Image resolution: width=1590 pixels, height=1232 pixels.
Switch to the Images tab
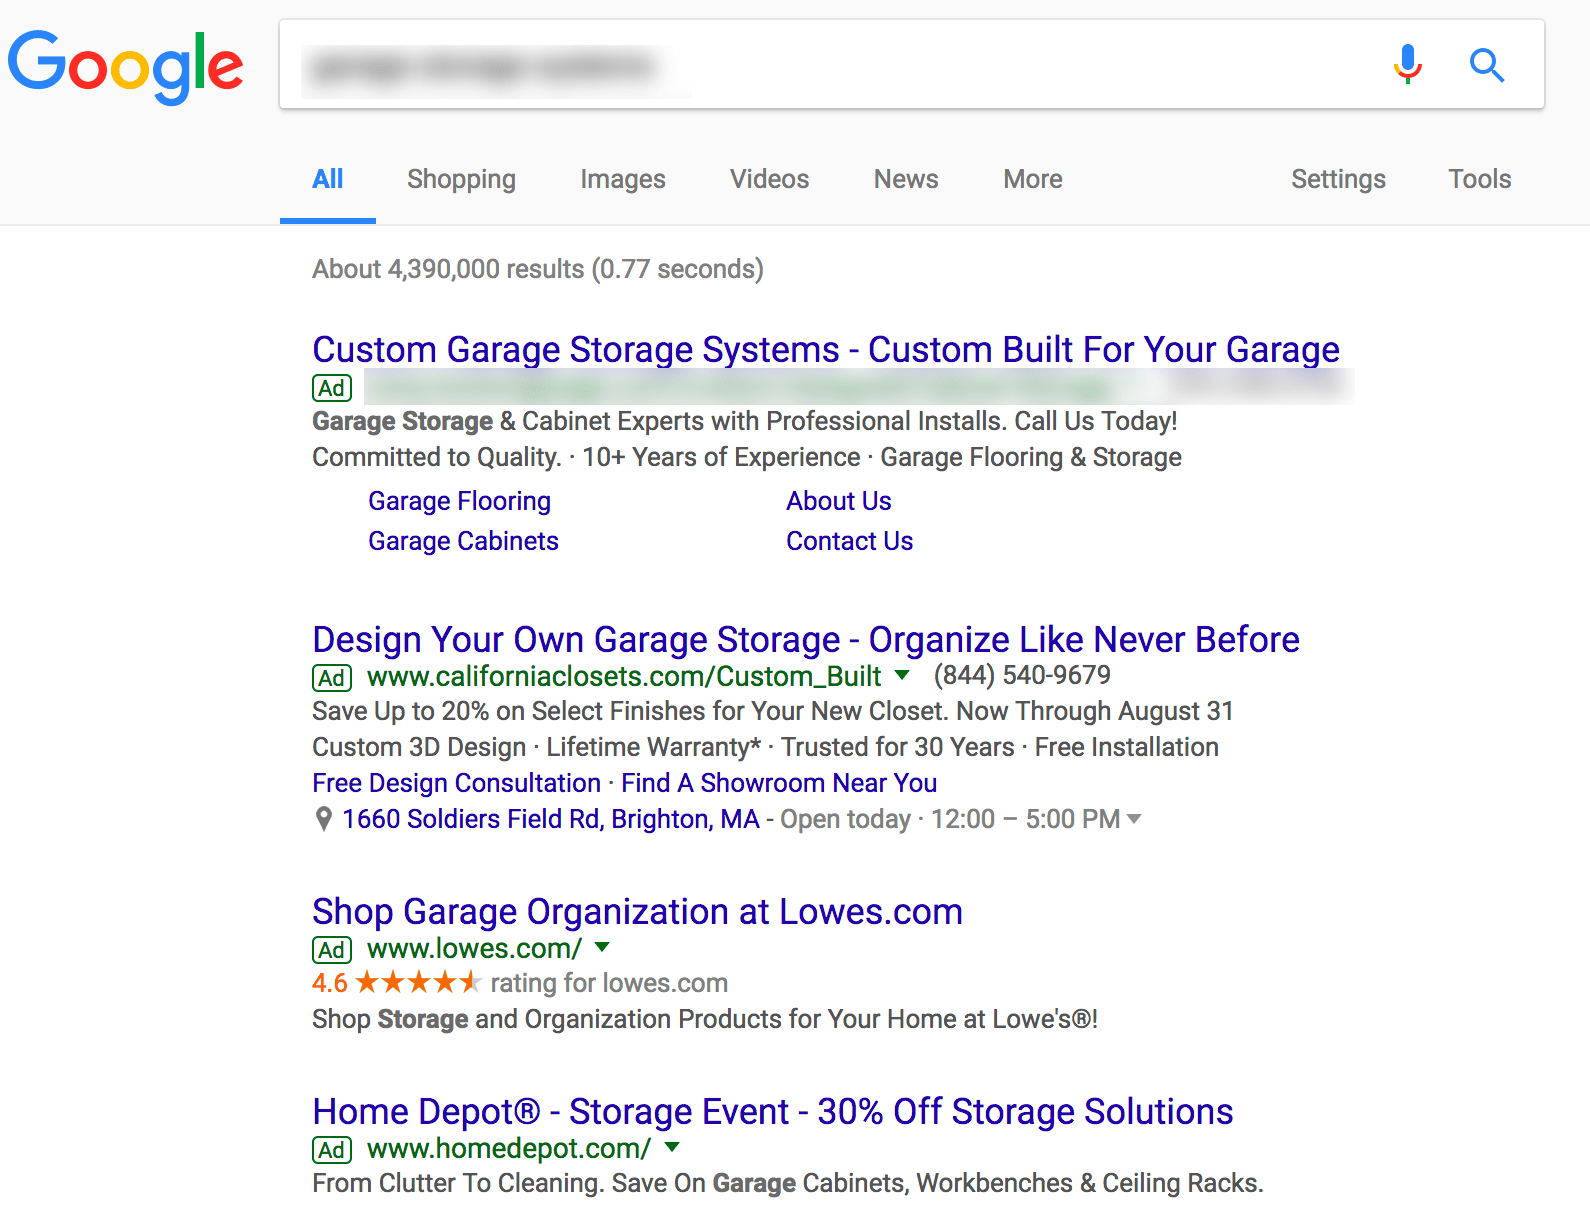(x=623, y=179)
